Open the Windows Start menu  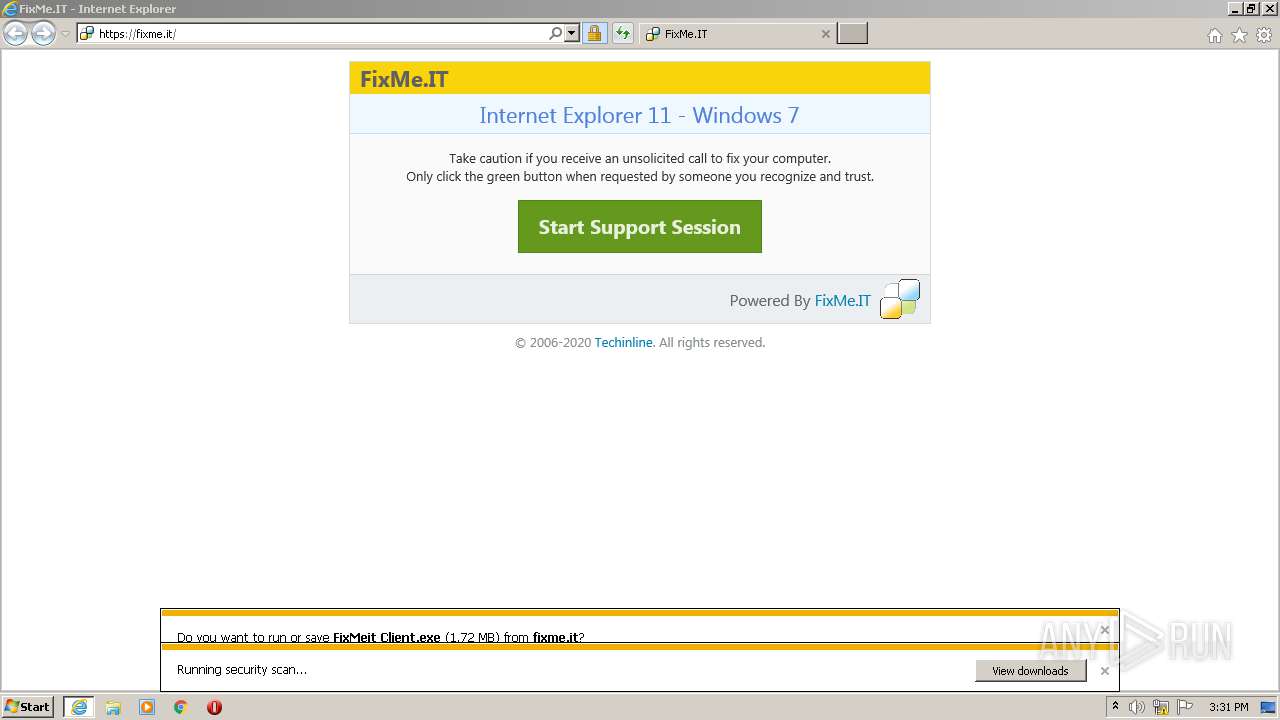click(28, 706)
